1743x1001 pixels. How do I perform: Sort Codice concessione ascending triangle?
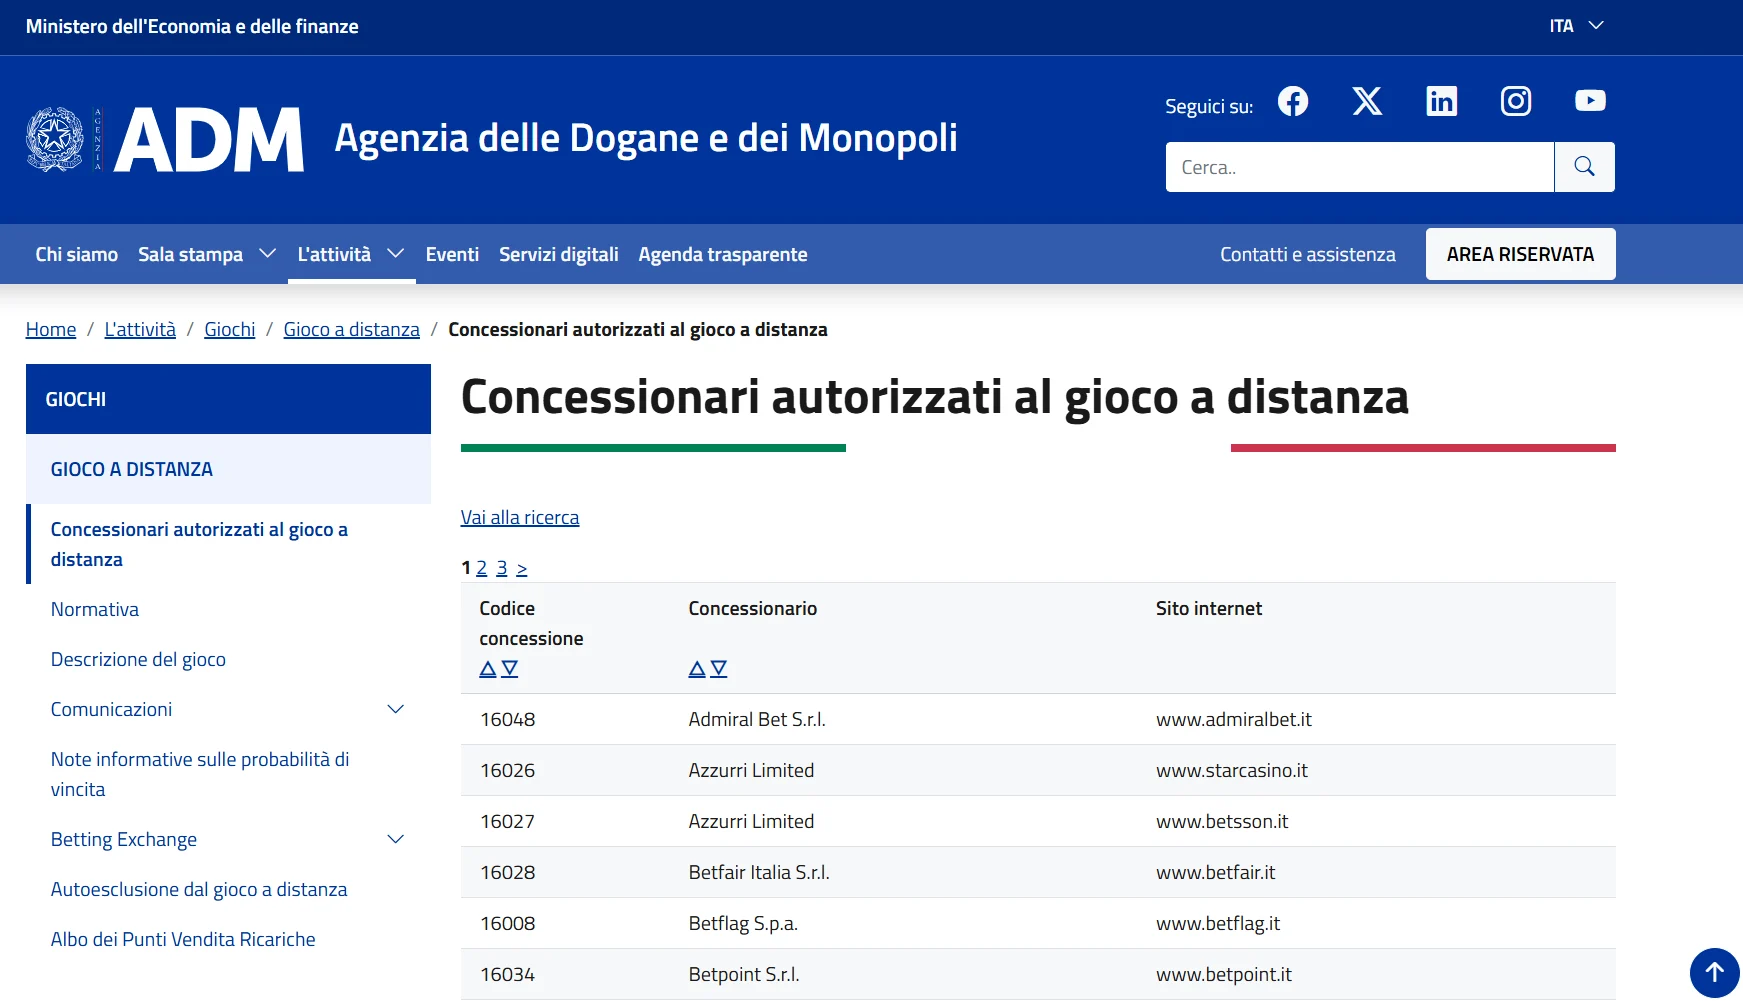click(488, 669)
